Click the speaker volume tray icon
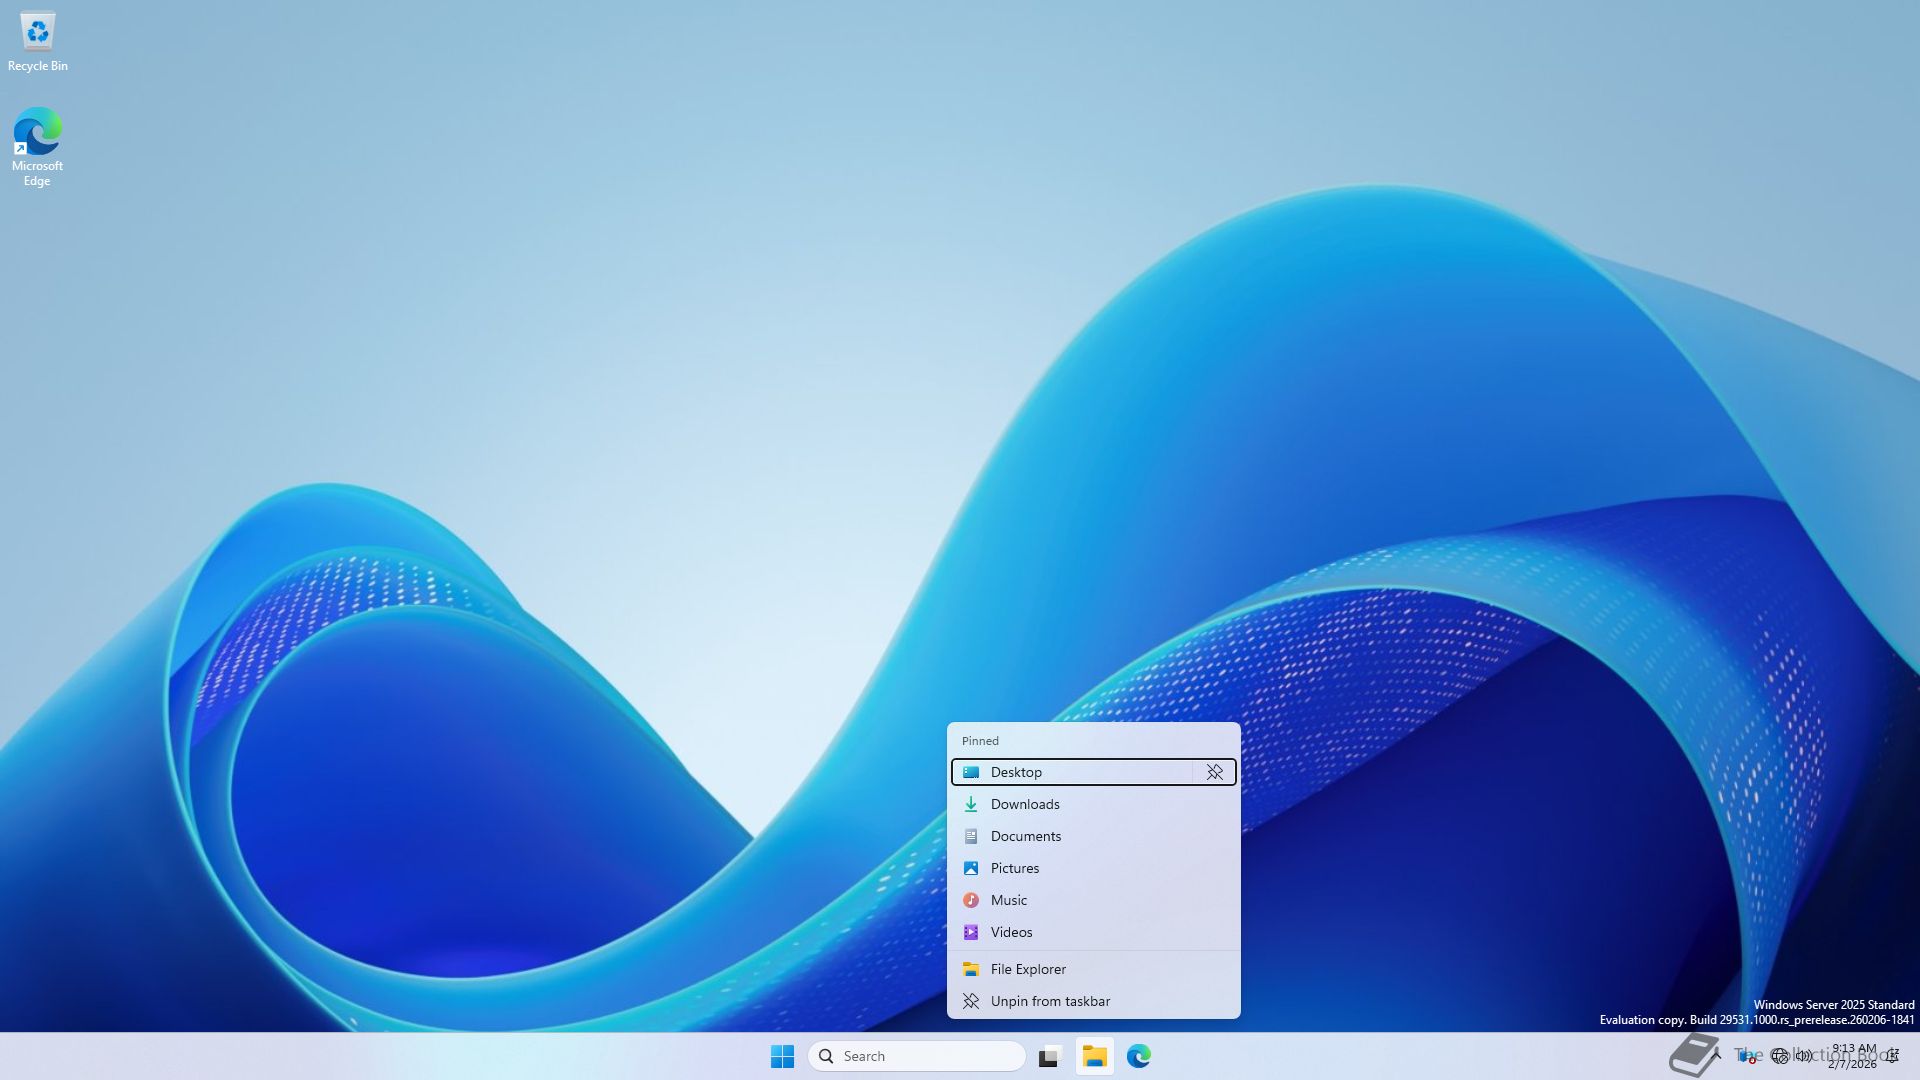This screenshot has width=1920, height=1080. tap(1803, 1056)
